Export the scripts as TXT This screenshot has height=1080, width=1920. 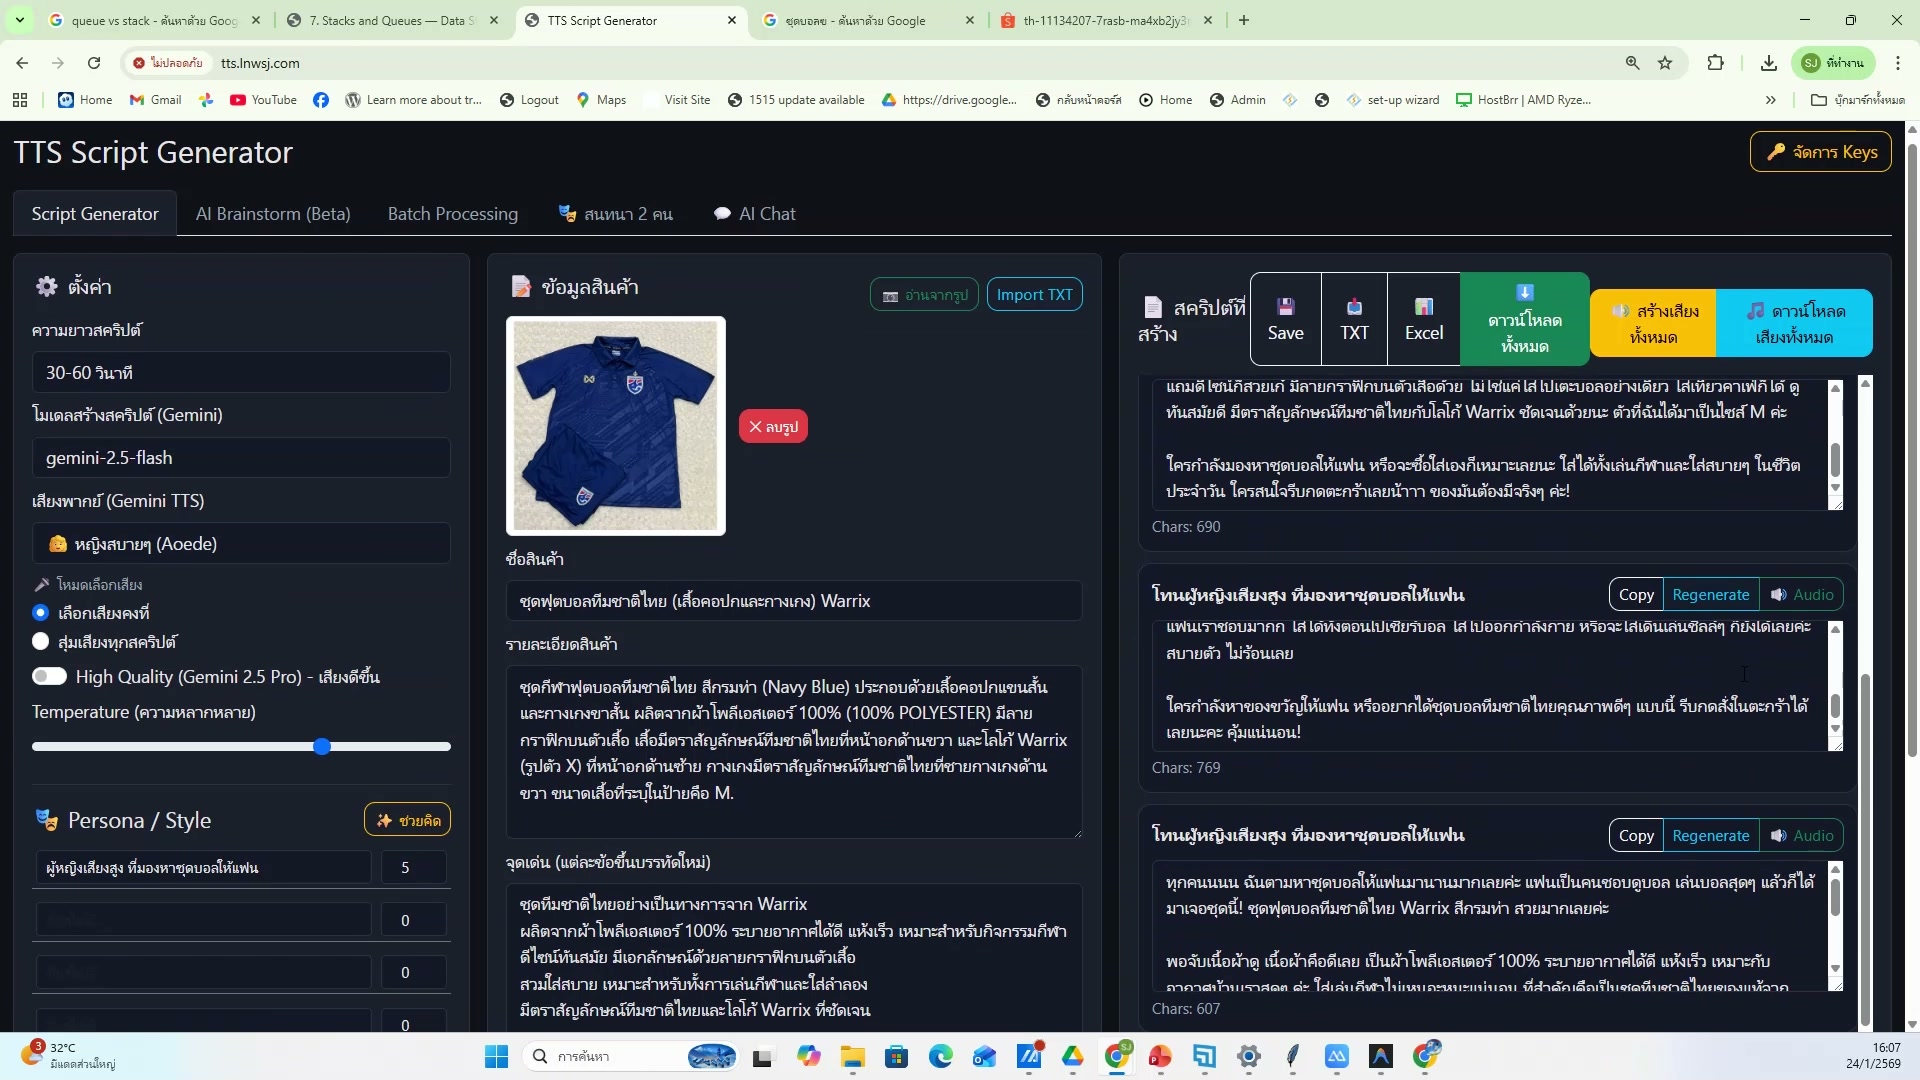coord(1354,319)
